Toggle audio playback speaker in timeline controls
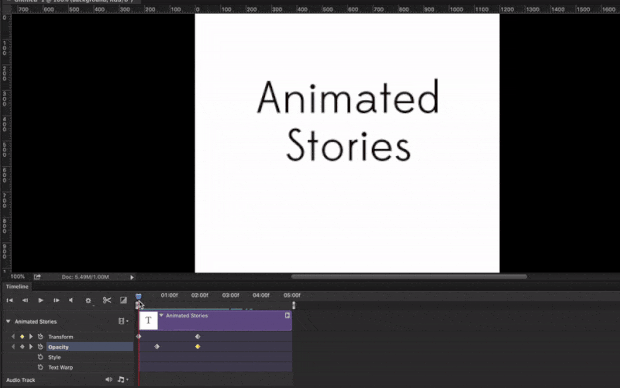Screen dimensions: 620x388 71,301
